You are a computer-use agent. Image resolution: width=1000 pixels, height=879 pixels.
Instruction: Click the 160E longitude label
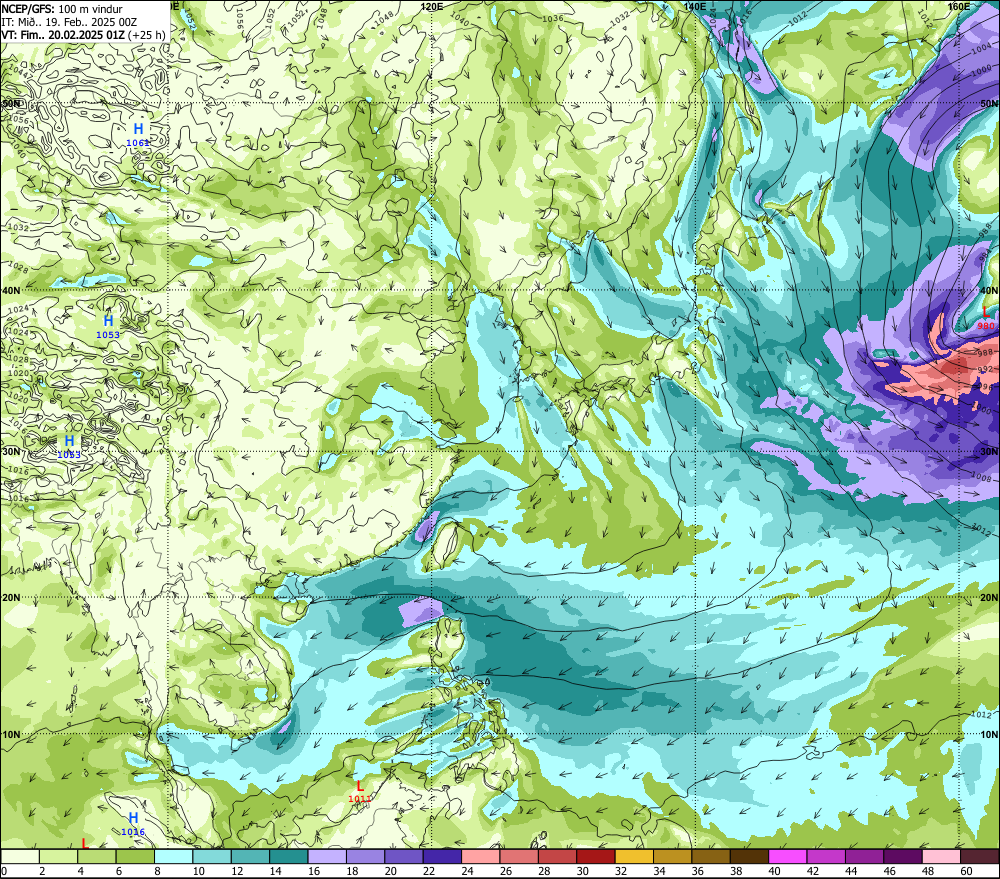click(959, 6)
